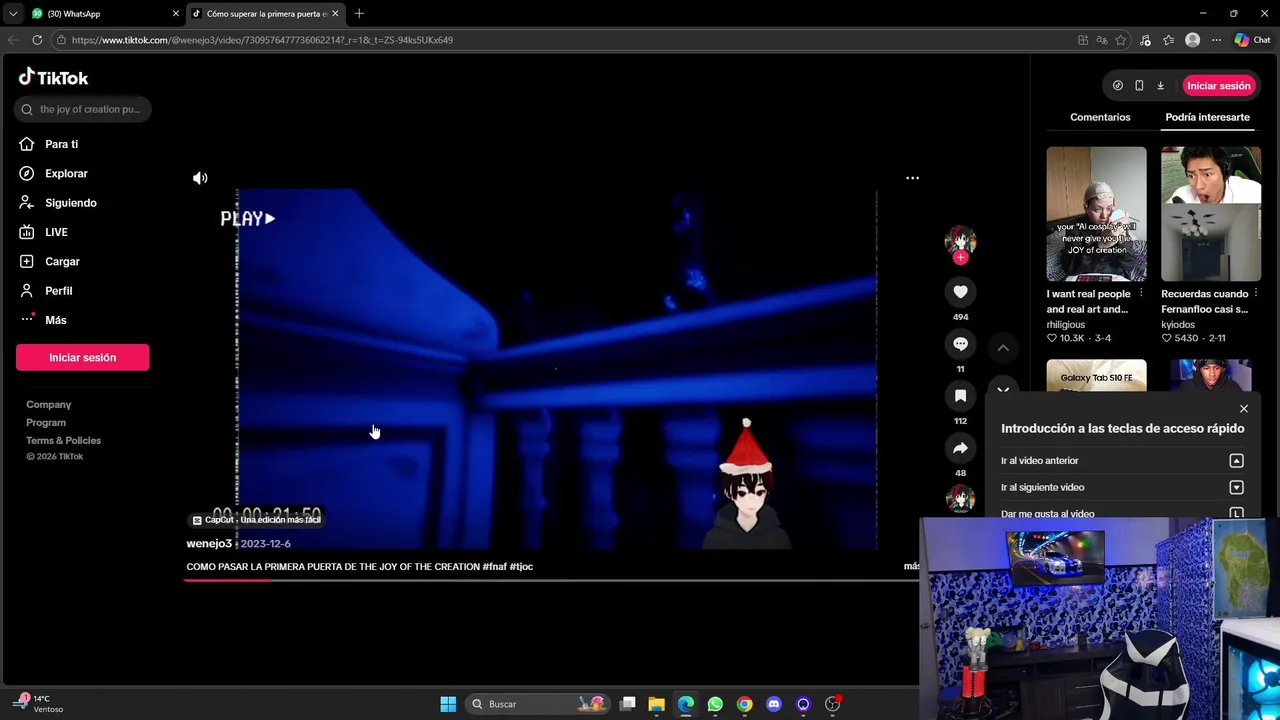This screenshot has height=720, width=1280.
Task: Open the Galaxy Tab S10 FE thumbnail
Action: pyautogui.click(x=1096, y=376)
